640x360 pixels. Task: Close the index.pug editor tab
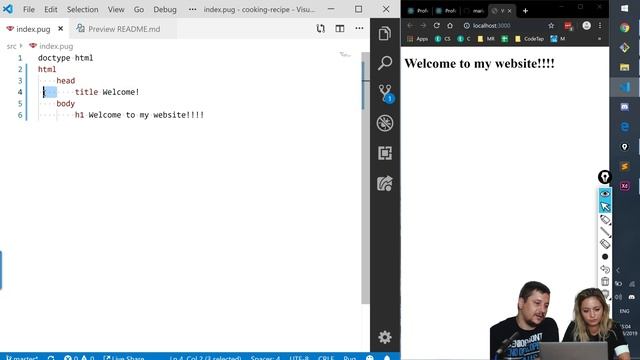[60, 29]
